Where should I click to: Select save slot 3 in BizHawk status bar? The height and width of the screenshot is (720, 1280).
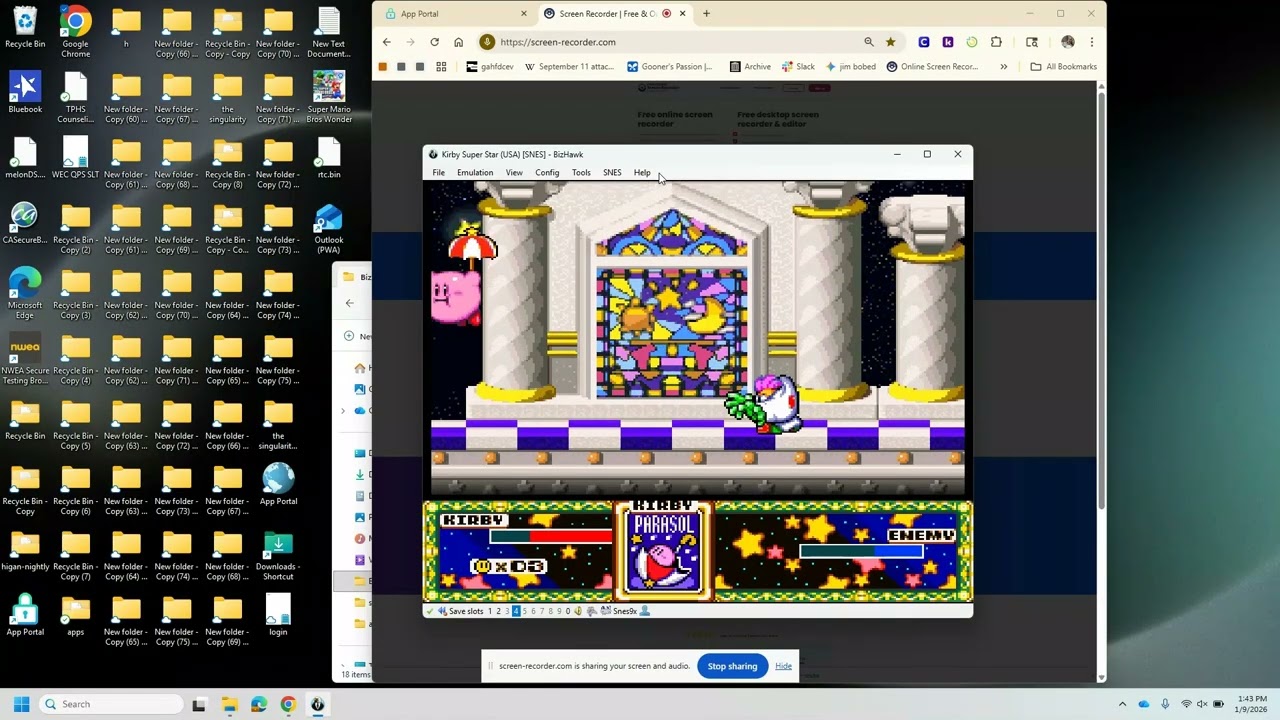click(507, 611)
